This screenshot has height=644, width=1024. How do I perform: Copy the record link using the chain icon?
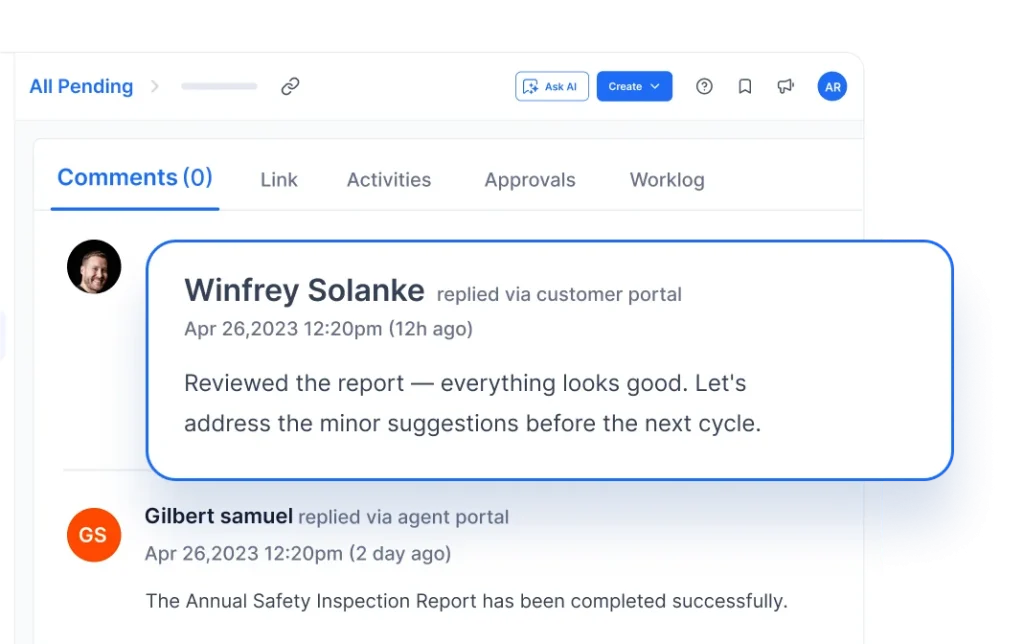pyautogui.click(x=290, y=87)
